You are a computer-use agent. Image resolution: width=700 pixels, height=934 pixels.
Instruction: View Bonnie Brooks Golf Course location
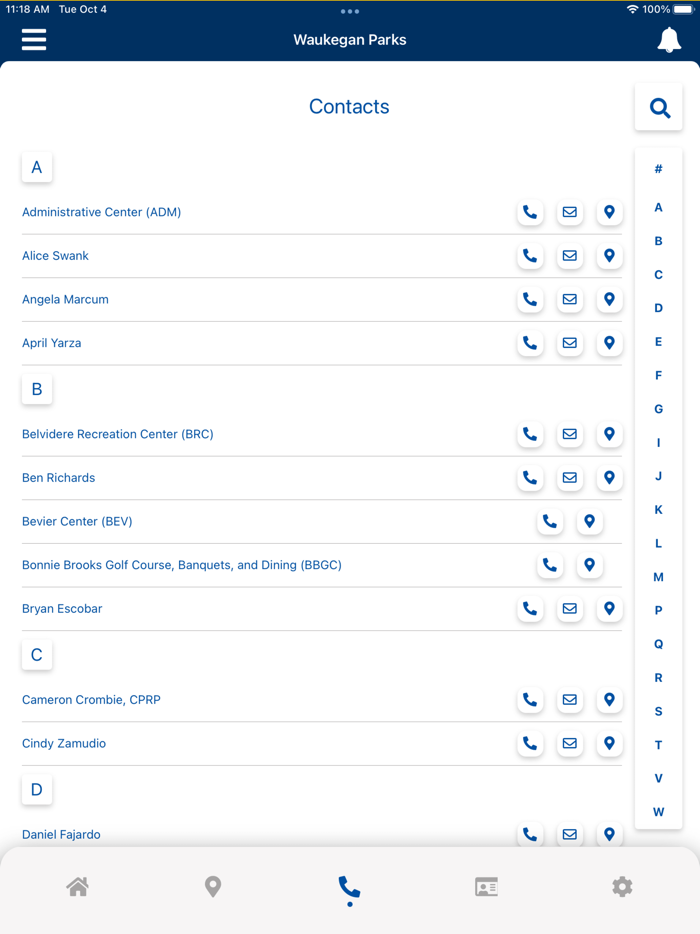(590, 565)
